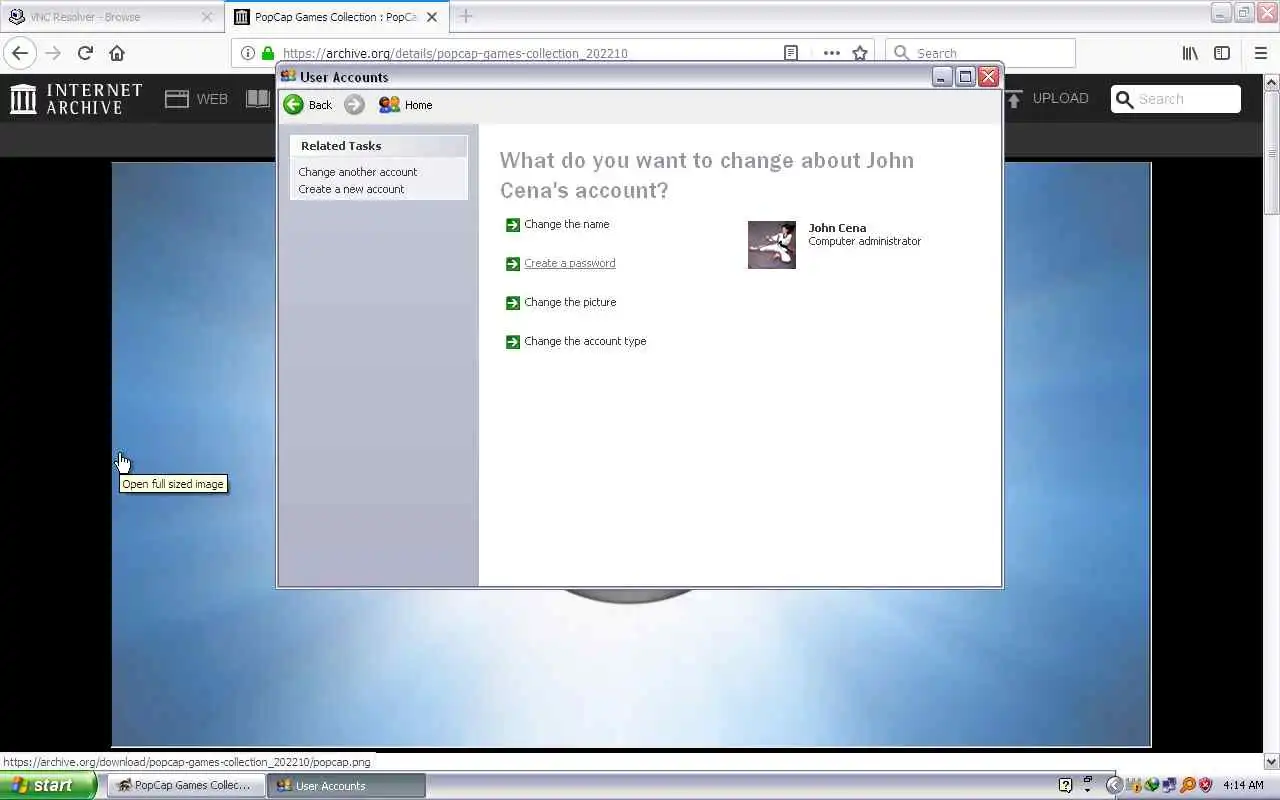This screenshot has height=800, width=1280.
Task: Click John Cena's account picture
Action: (x=772, y=245)
